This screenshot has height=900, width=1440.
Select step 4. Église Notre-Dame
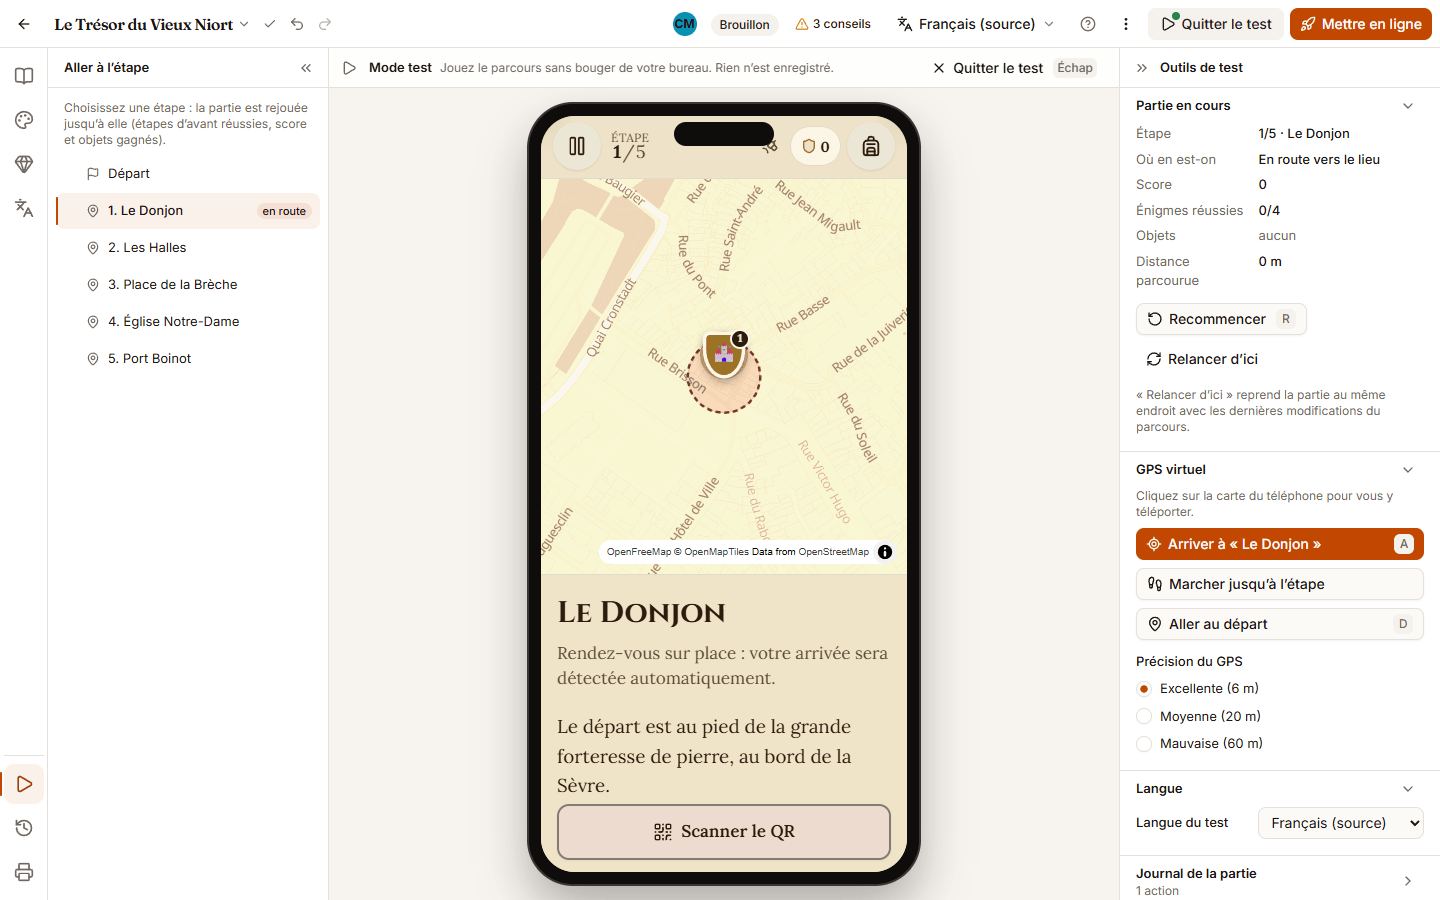tap(188, 322)
